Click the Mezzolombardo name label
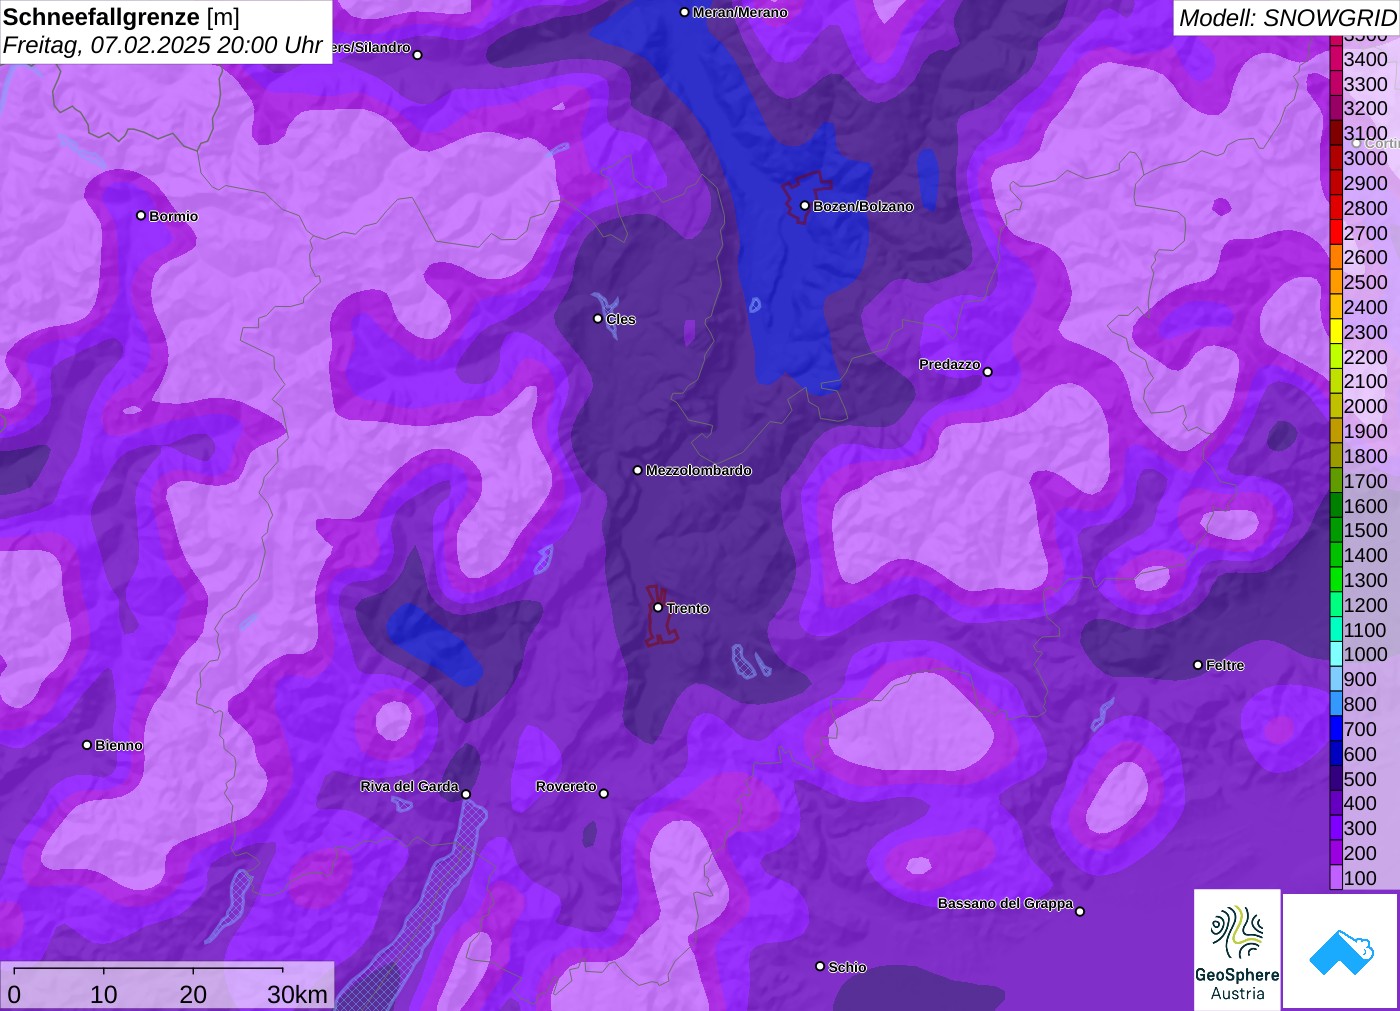The width and height of the screenshot is (1400, 1011). coord(698,470)
